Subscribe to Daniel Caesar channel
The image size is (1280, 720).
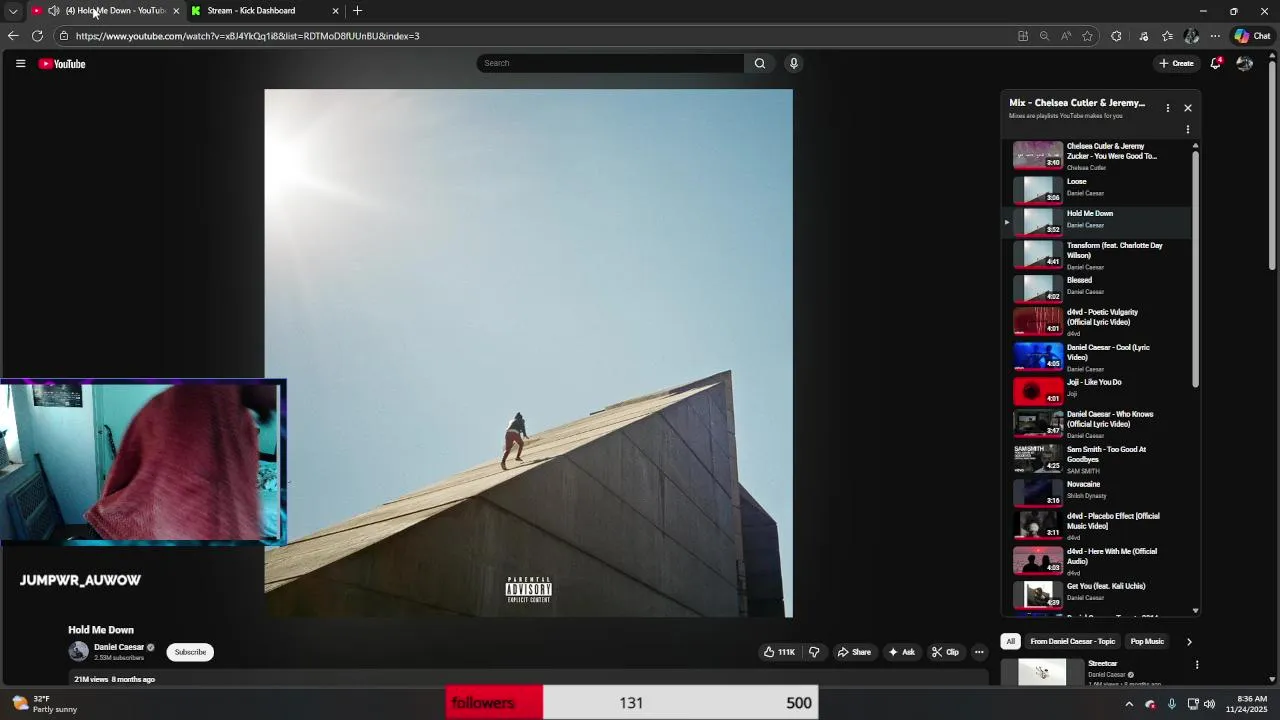(190, 652)
